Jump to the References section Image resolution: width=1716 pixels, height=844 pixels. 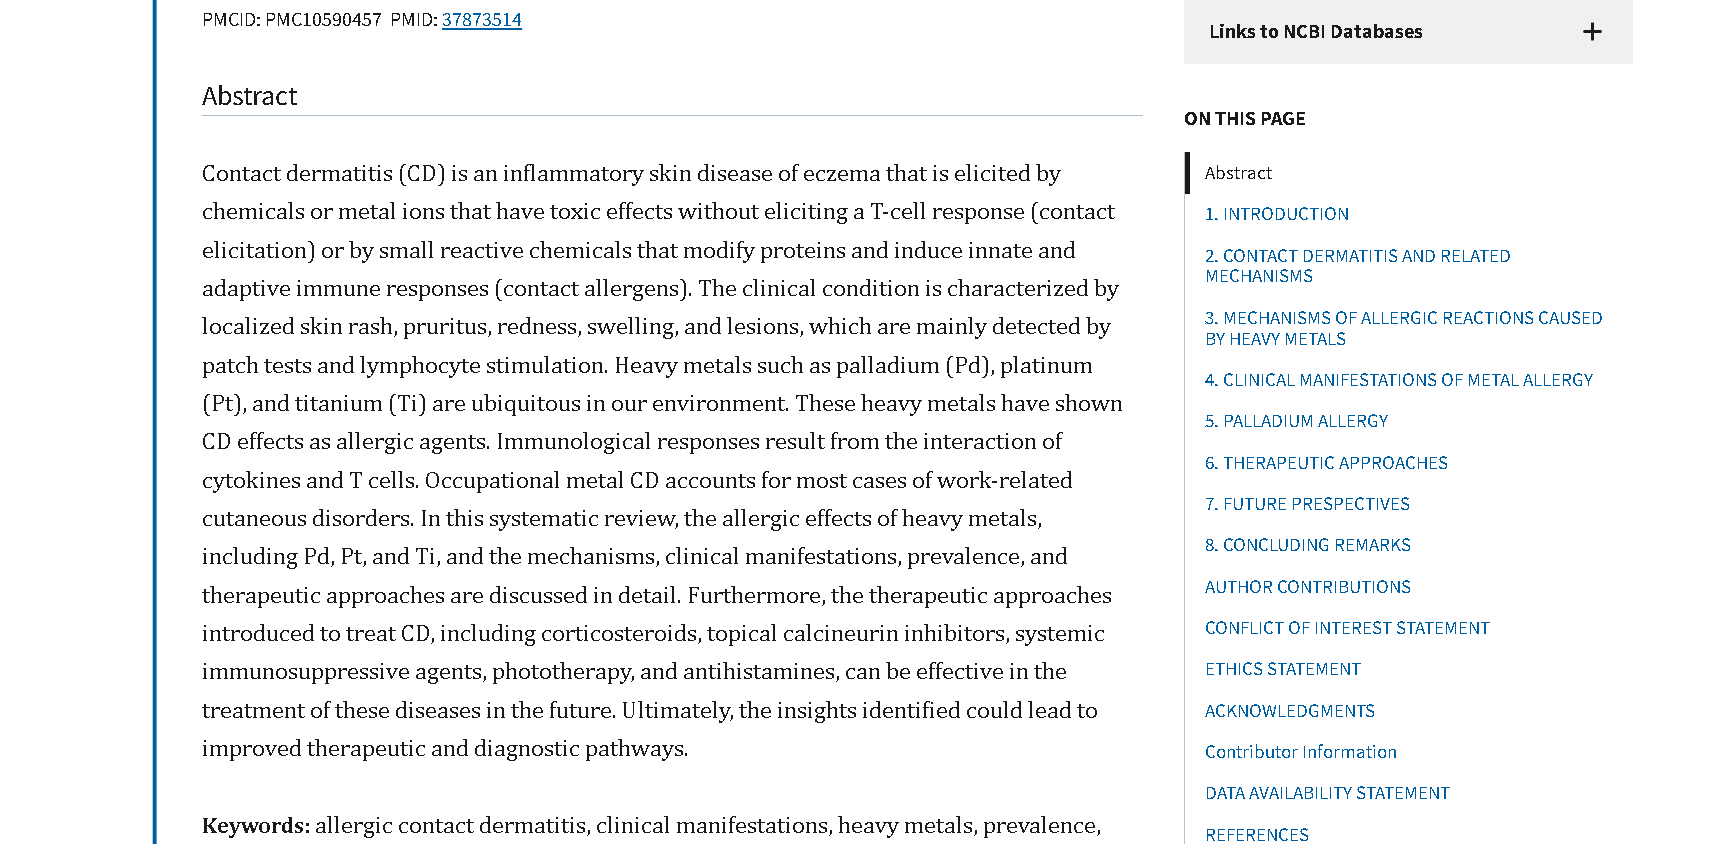point(1256,834)
